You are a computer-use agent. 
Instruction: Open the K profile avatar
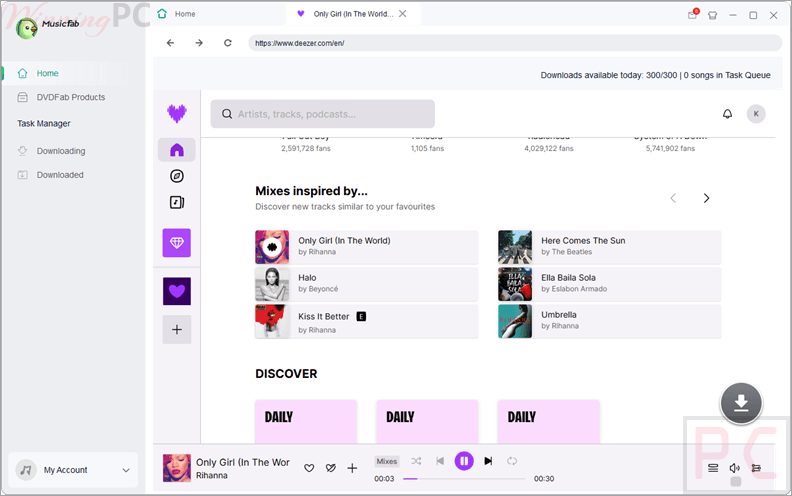point(756,114)
